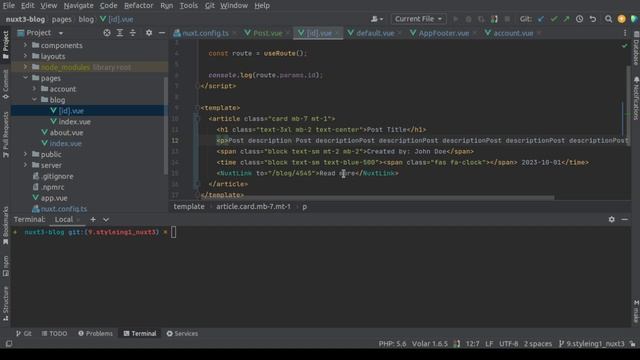
Task: Open the File menu
Action: click(9, 6)
